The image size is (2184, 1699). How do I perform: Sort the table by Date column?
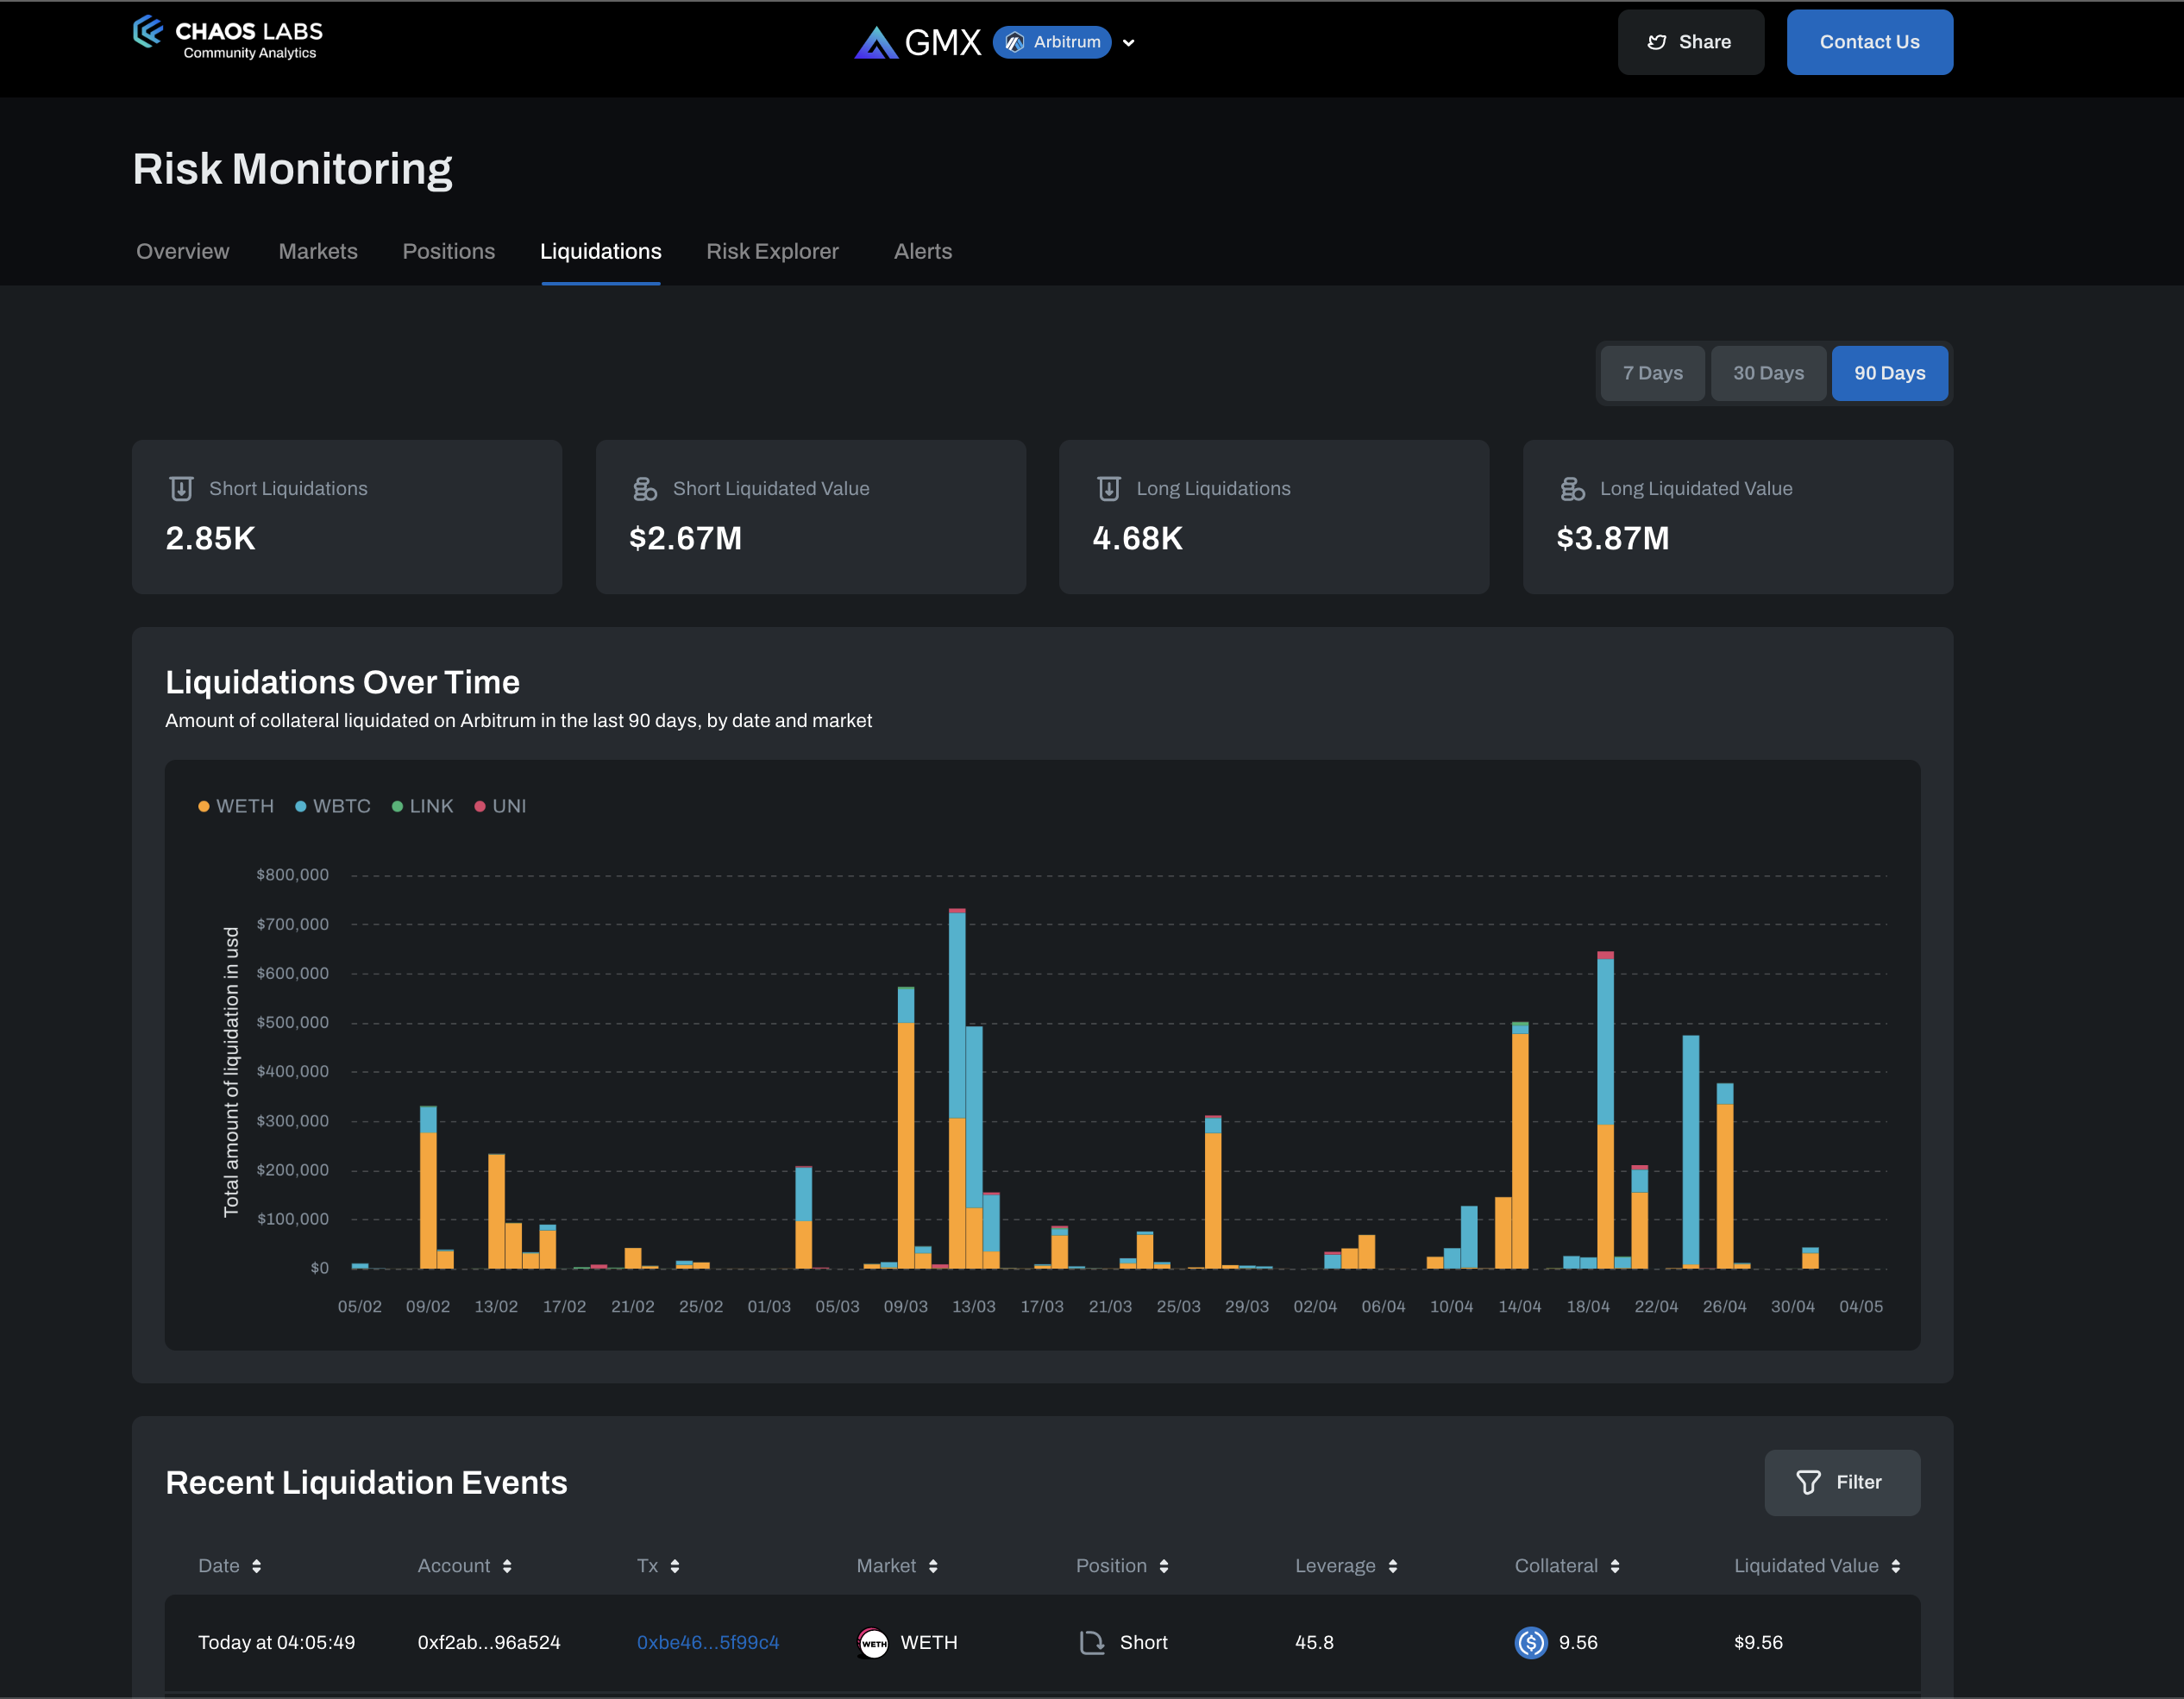coord(256,1566)
